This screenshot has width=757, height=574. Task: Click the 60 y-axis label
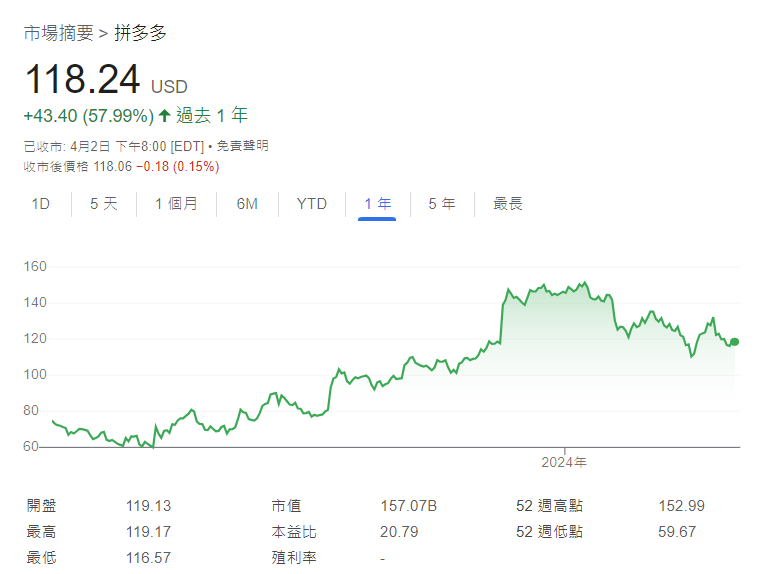pyautogui.click(x=31, y=447)
